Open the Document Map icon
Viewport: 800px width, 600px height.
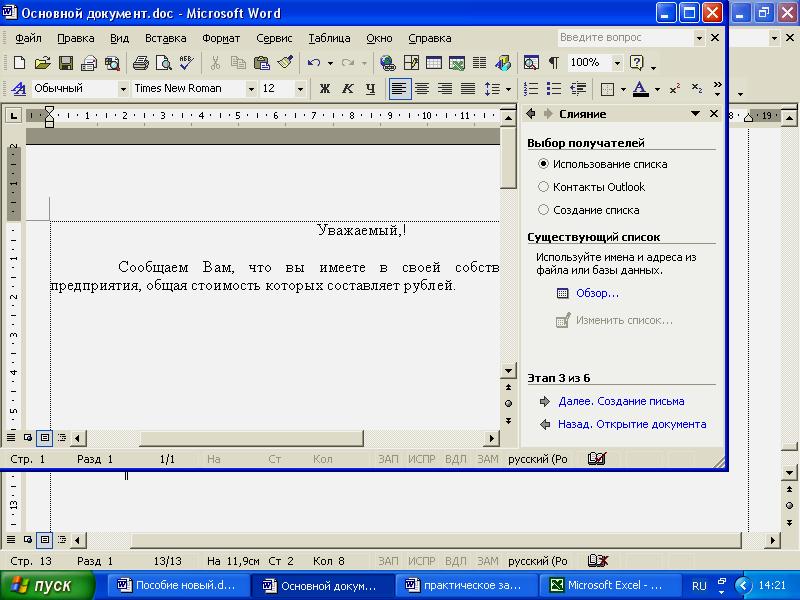pyautogui.click(x=531, y=63)
